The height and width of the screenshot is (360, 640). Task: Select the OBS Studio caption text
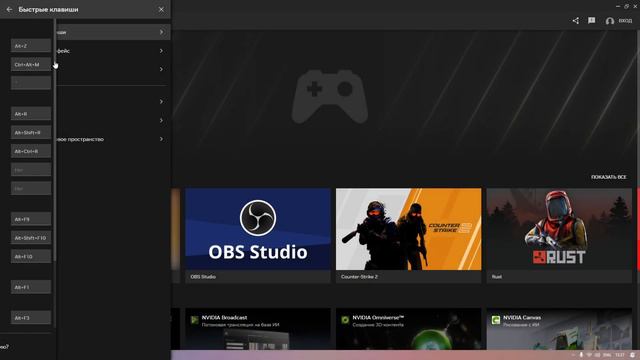coord(203,277)
